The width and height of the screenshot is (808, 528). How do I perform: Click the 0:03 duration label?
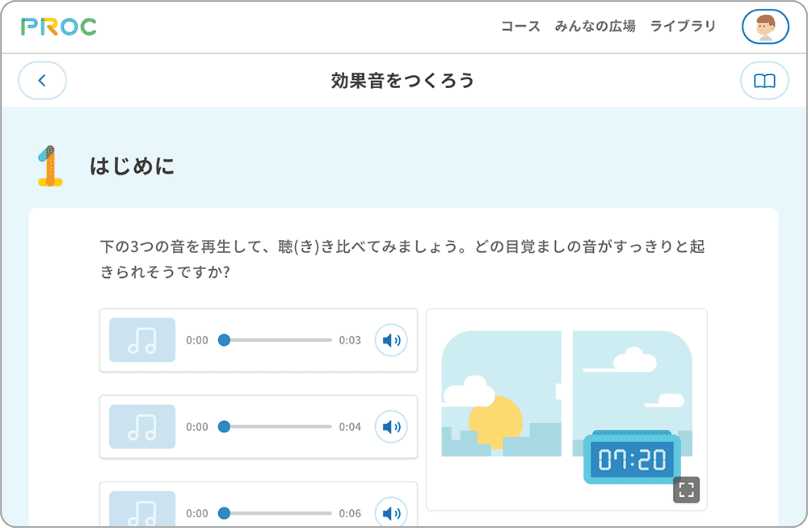pos(350,340)
